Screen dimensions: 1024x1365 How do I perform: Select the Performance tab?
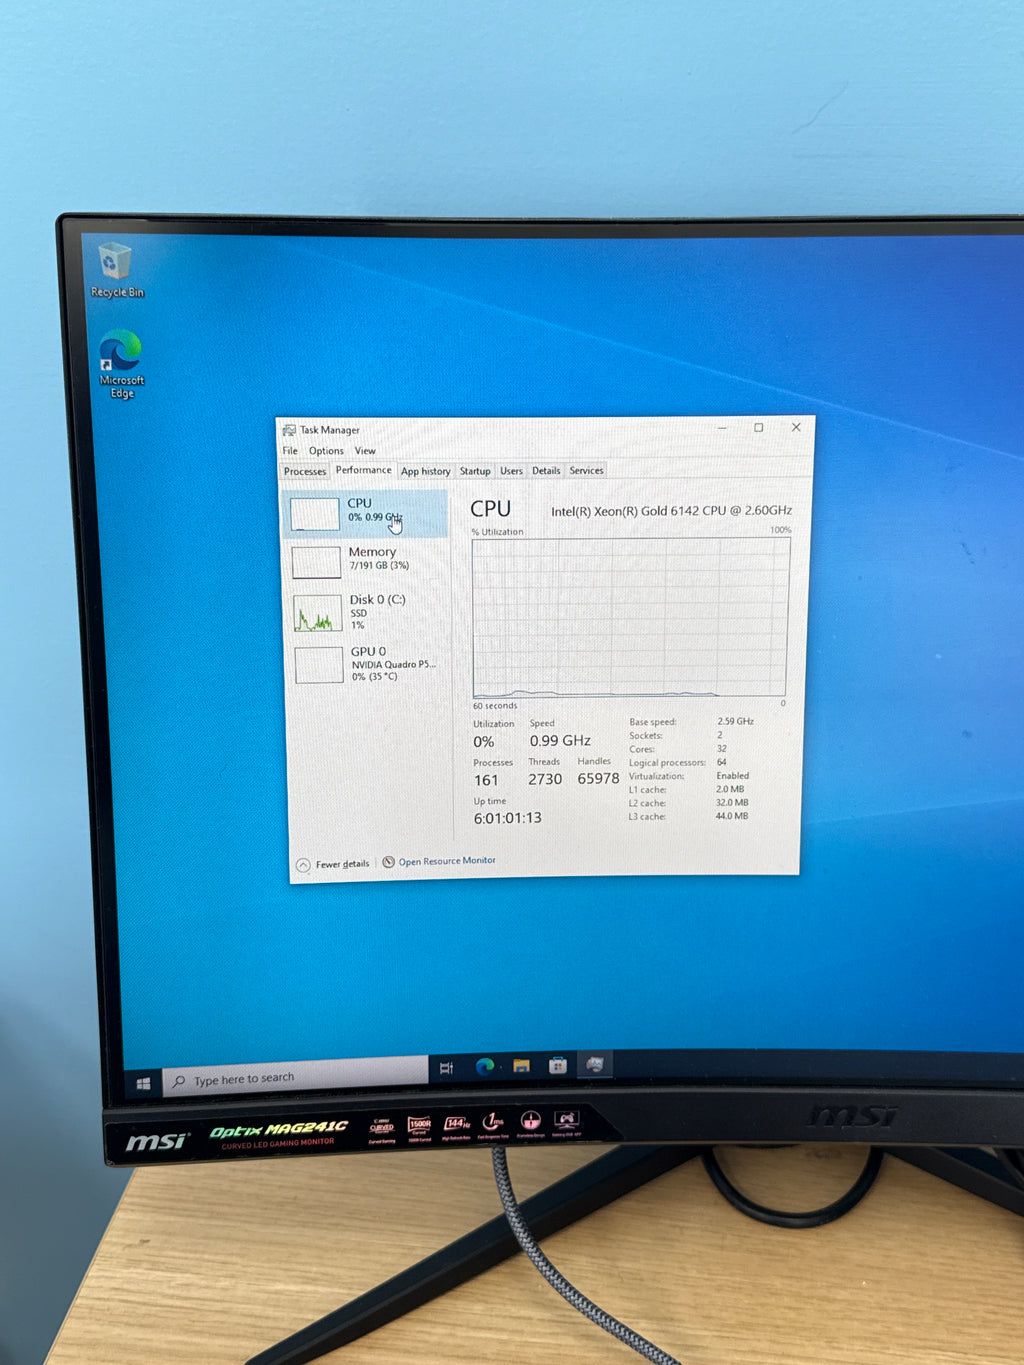363,470
